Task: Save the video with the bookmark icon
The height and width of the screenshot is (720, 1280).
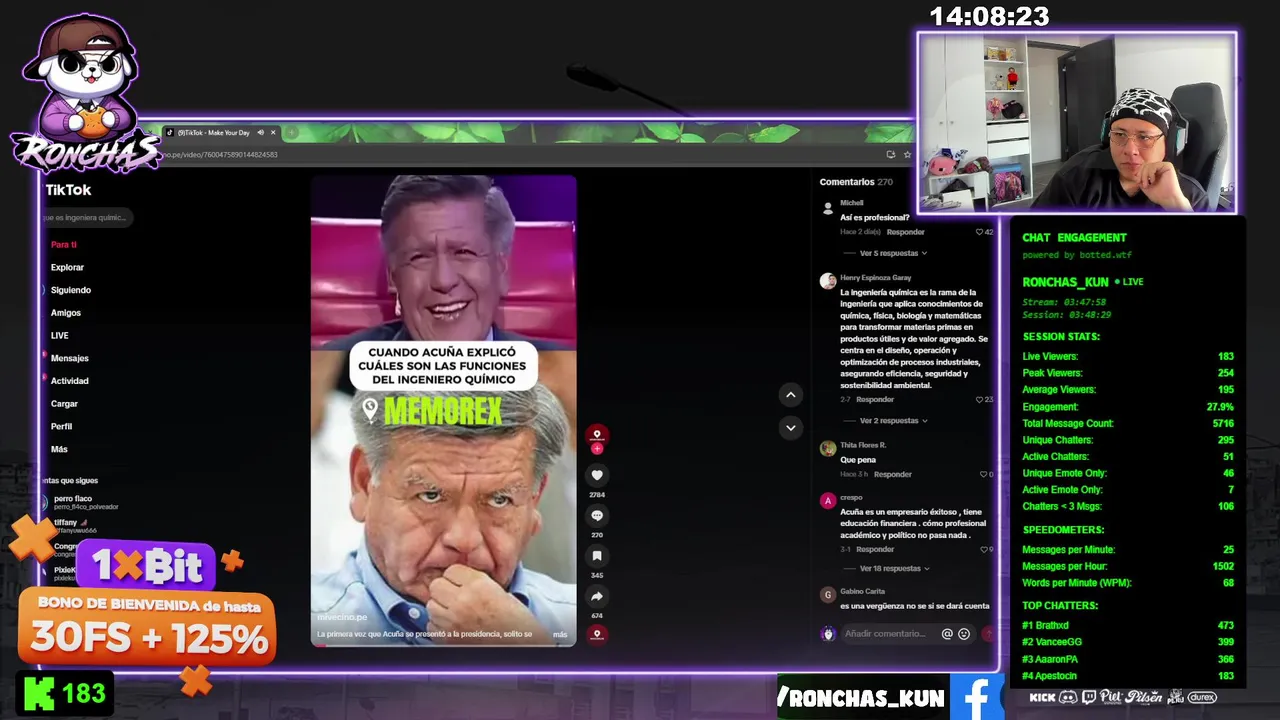Action: 597,556
